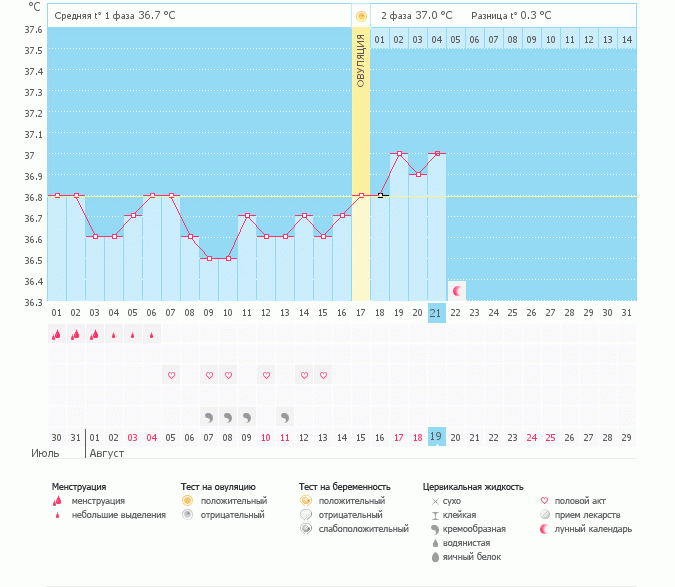Click the сухо cervical fluid legend icon
The width and height of the screenshot is (675, 587).
coord(435,500)
